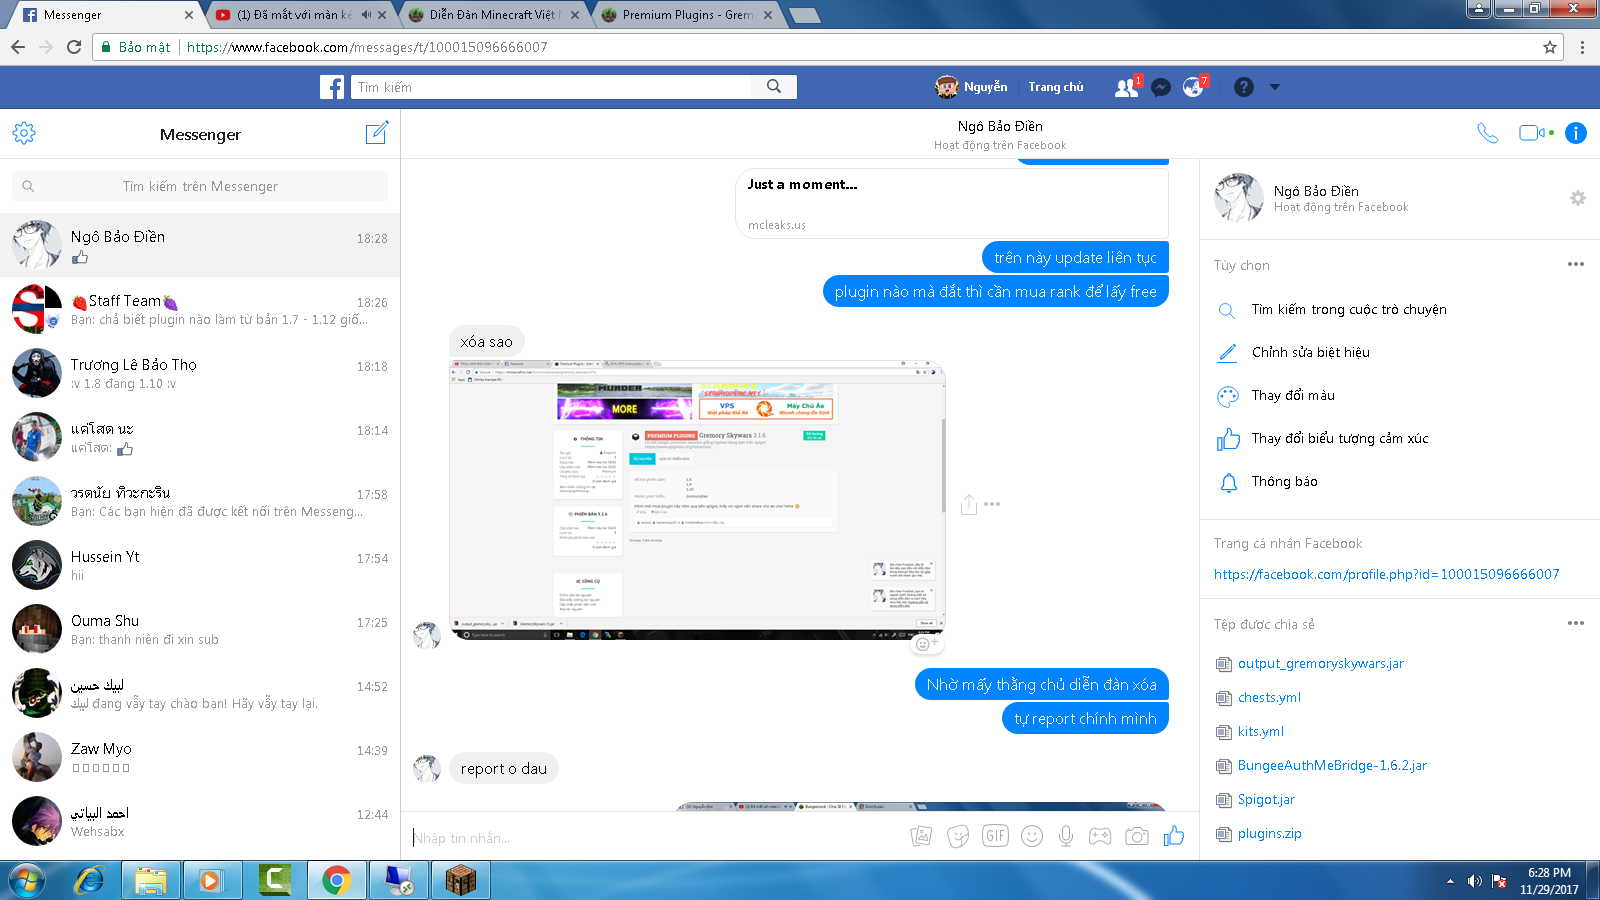1600x900 pixels.
Task: Open the mcleaks.us link preview
Action: point(952,204)
